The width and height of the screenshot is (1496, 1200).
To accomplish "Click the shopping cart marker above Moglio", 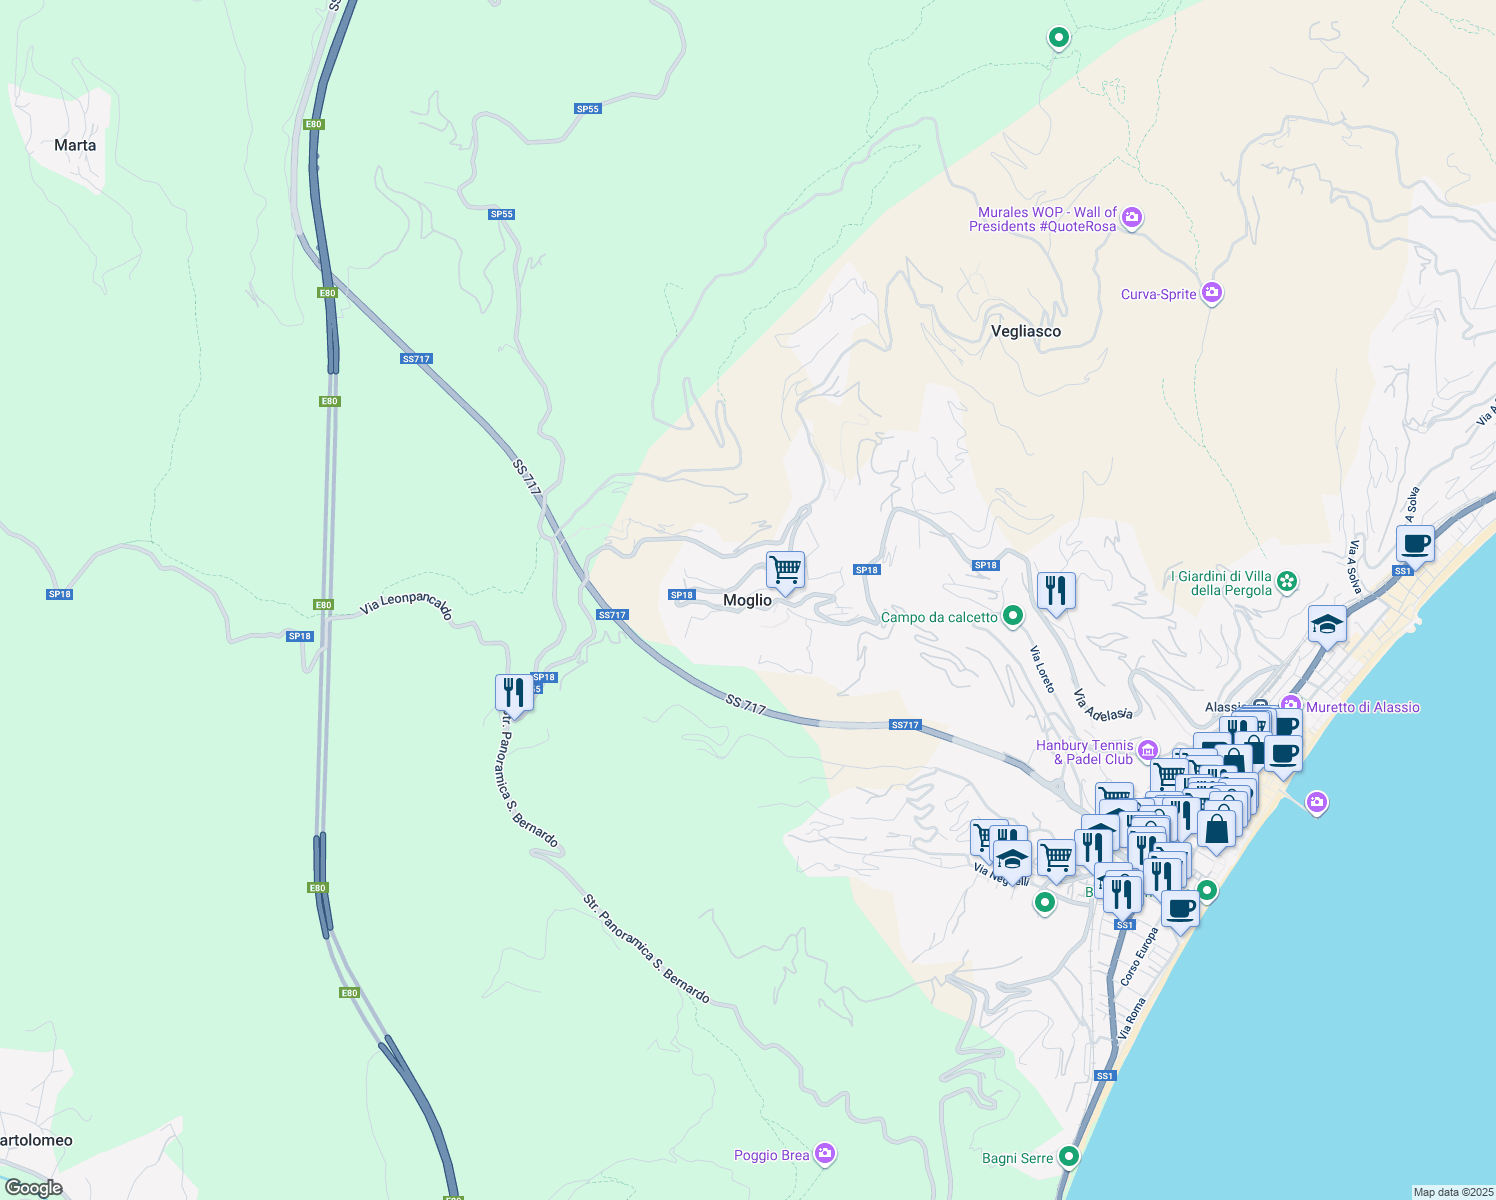I will pos(785,570).
